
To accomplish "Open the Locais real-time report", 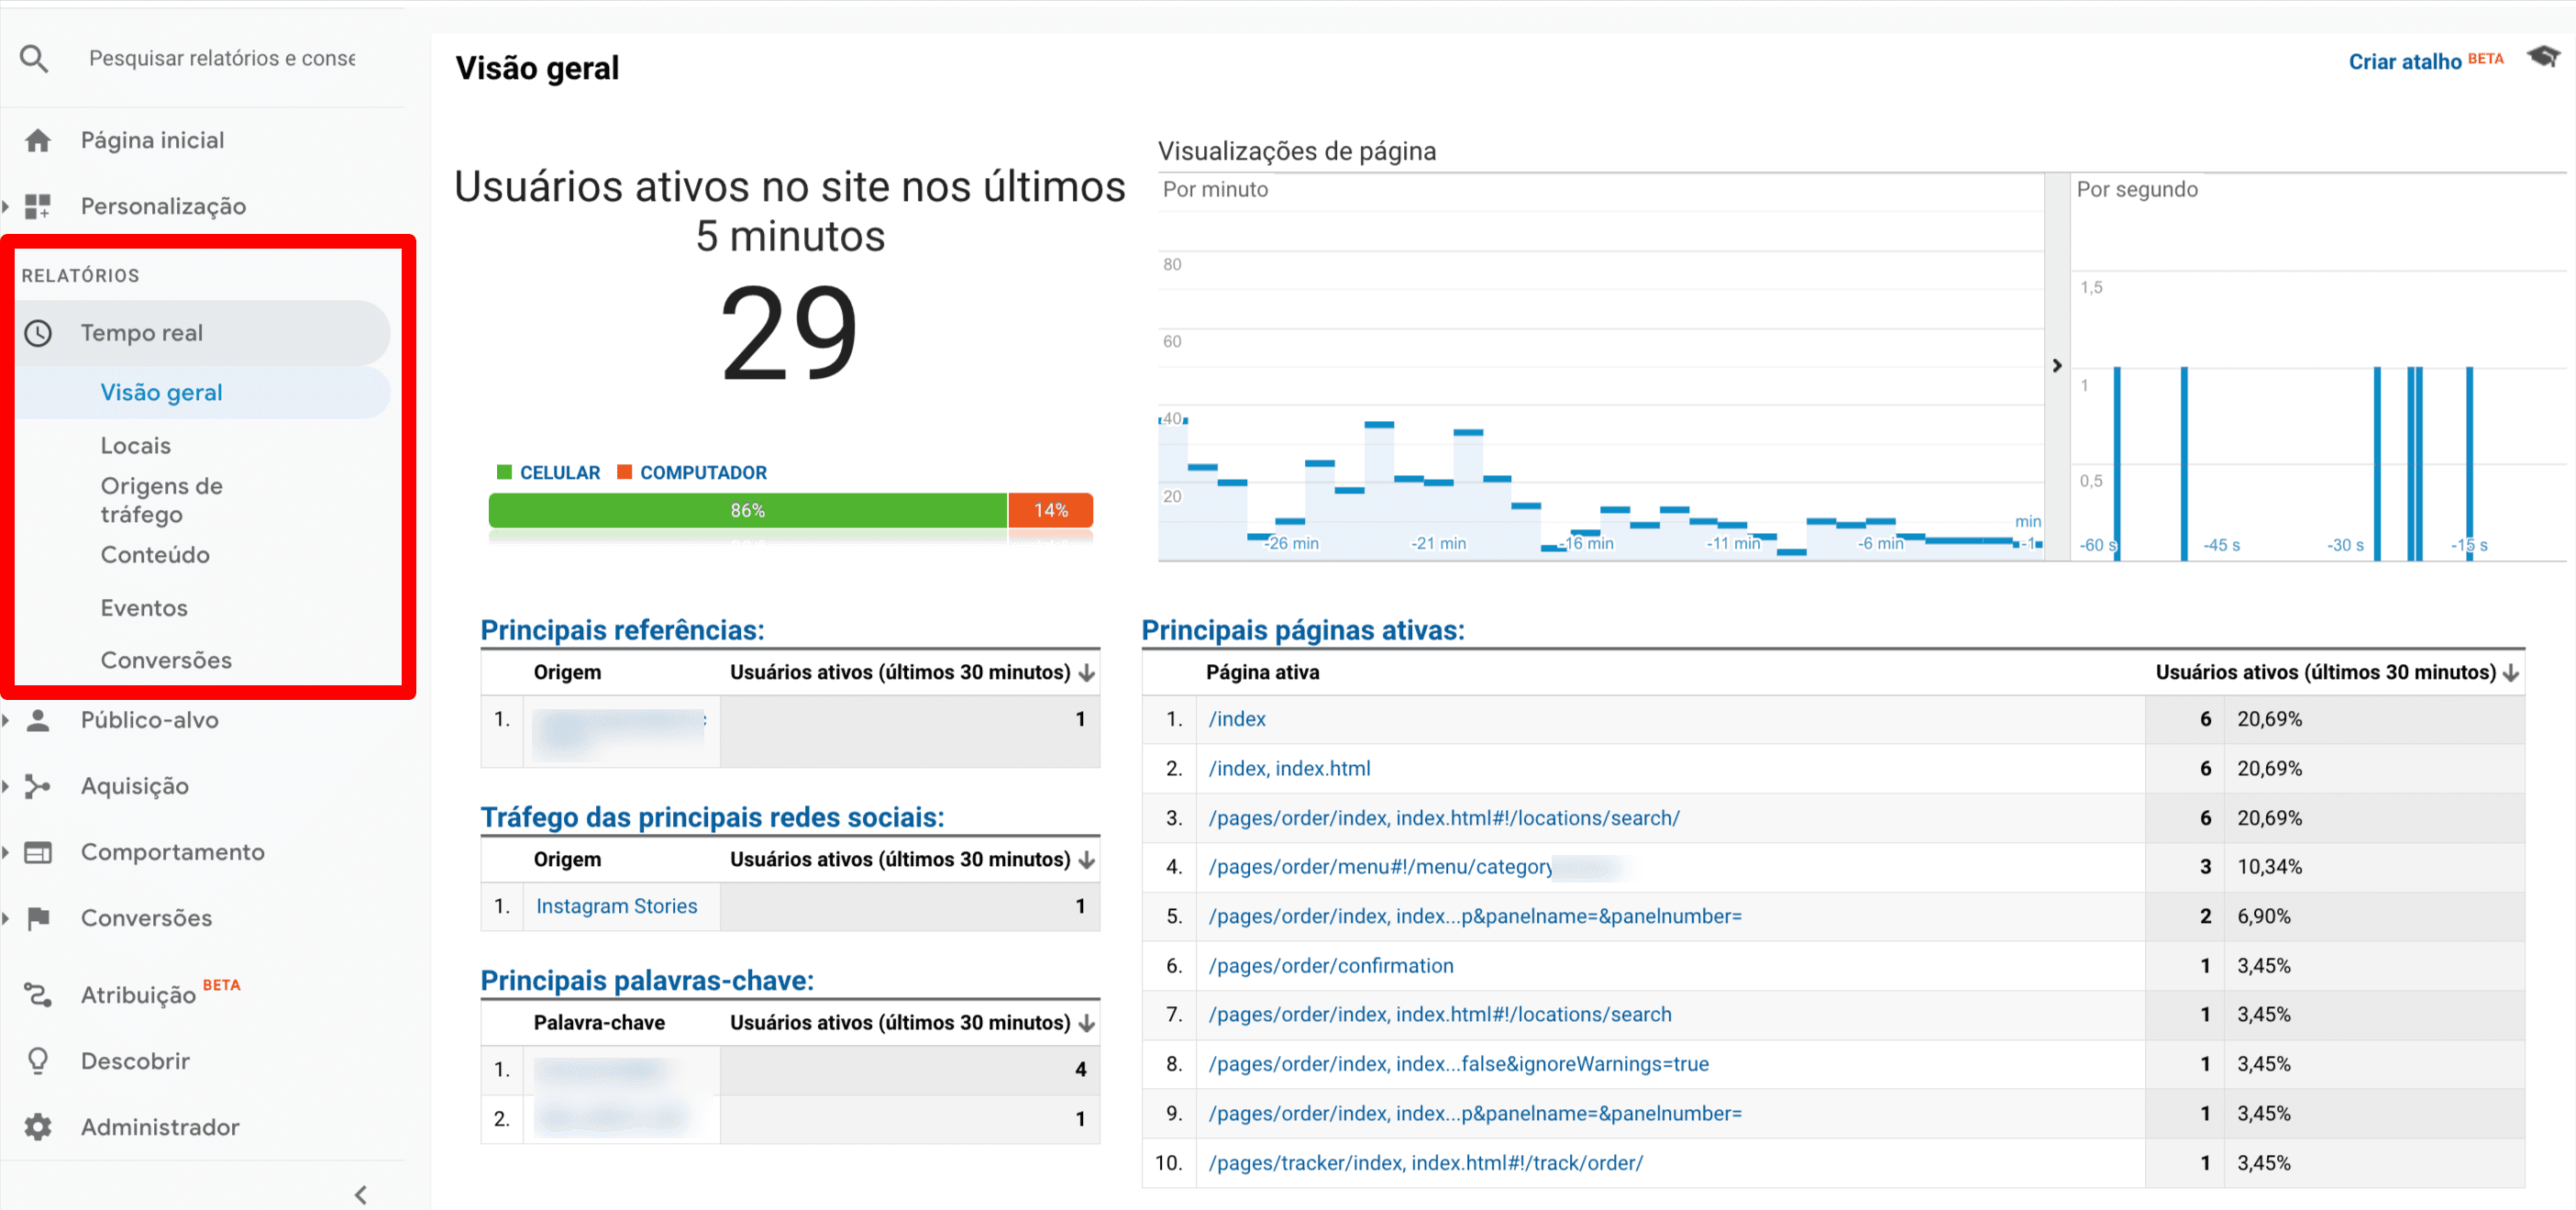I will (x=136, y=446).
